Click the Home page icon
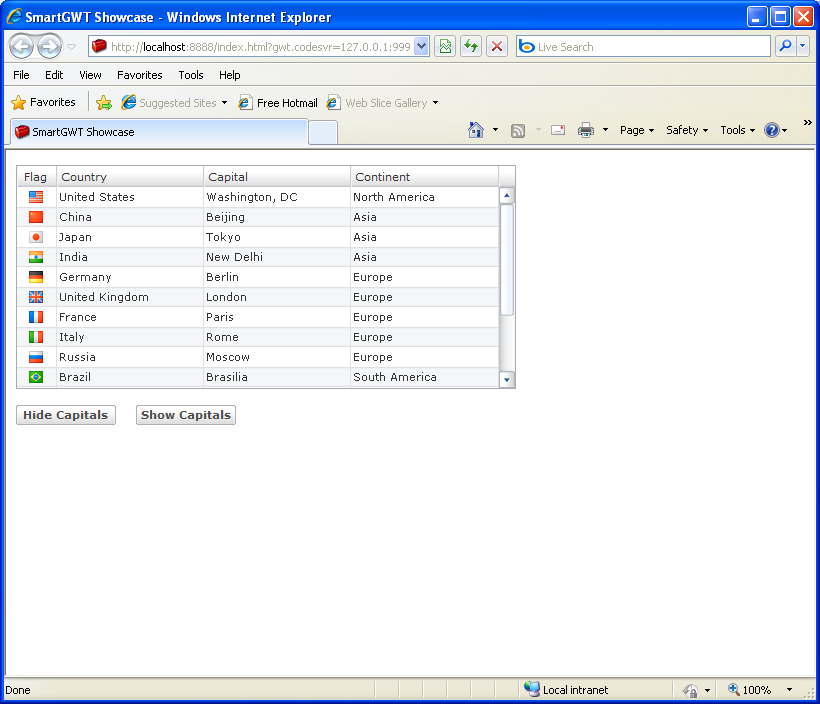 click(476, 130)
